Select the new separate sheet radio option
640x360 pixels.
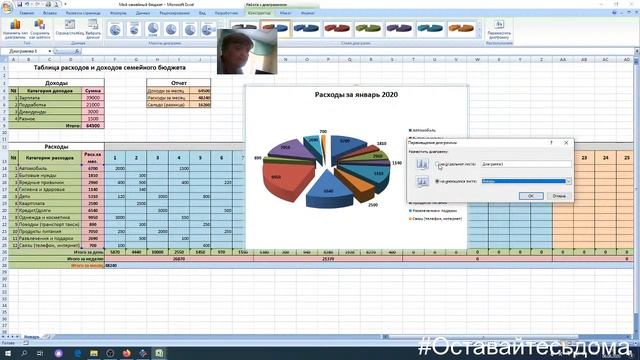(437, 164)
